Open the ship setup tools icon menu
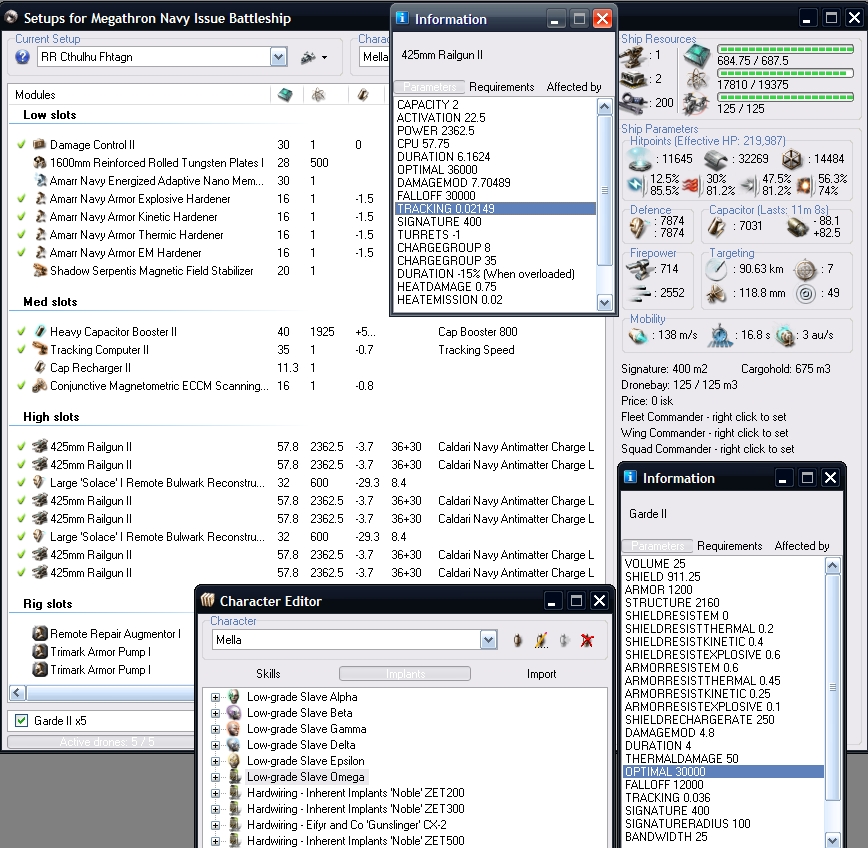This screenshot has width=868, height=848. coord(313,56)
